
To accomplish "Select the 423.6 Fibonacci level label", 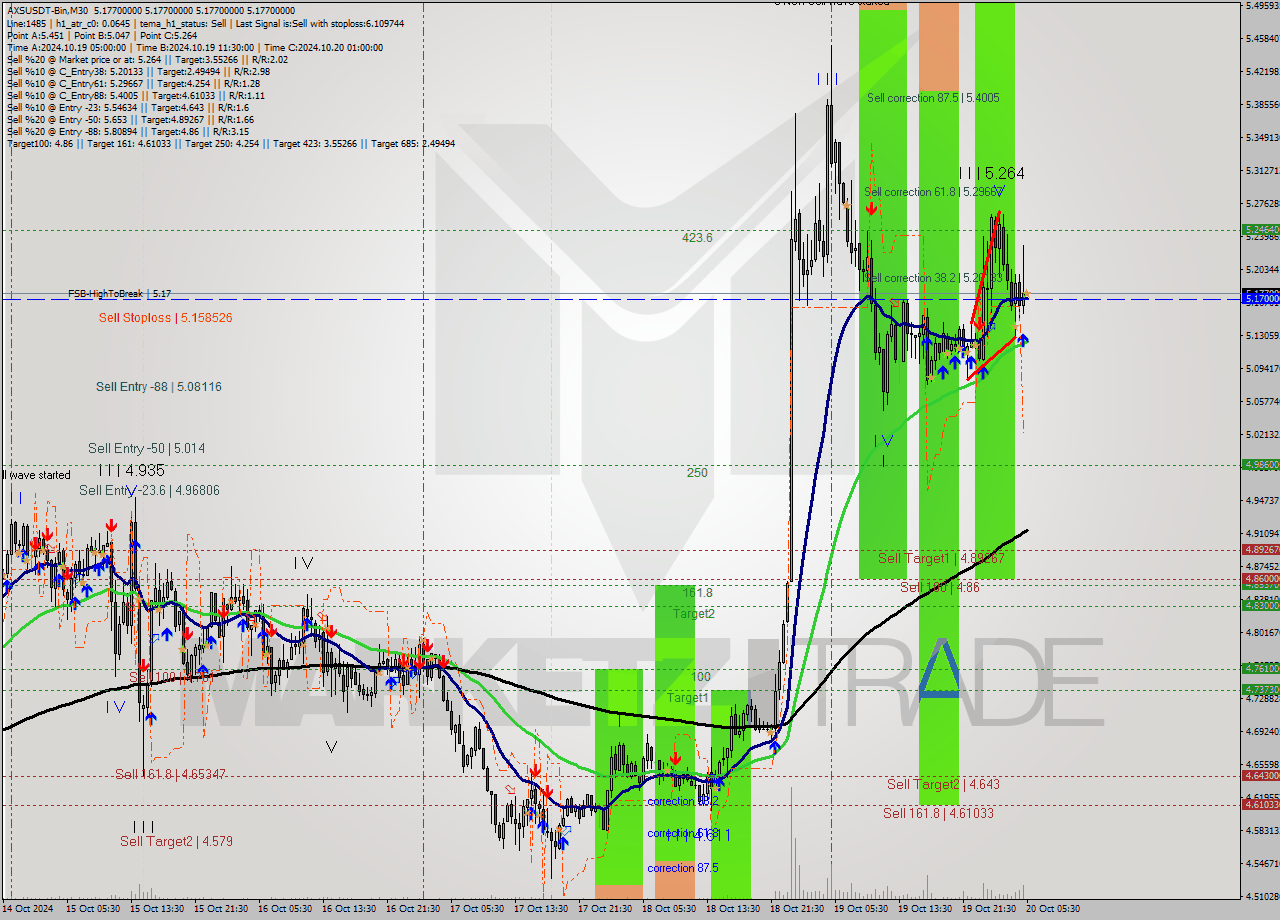I will click(697, 238).
